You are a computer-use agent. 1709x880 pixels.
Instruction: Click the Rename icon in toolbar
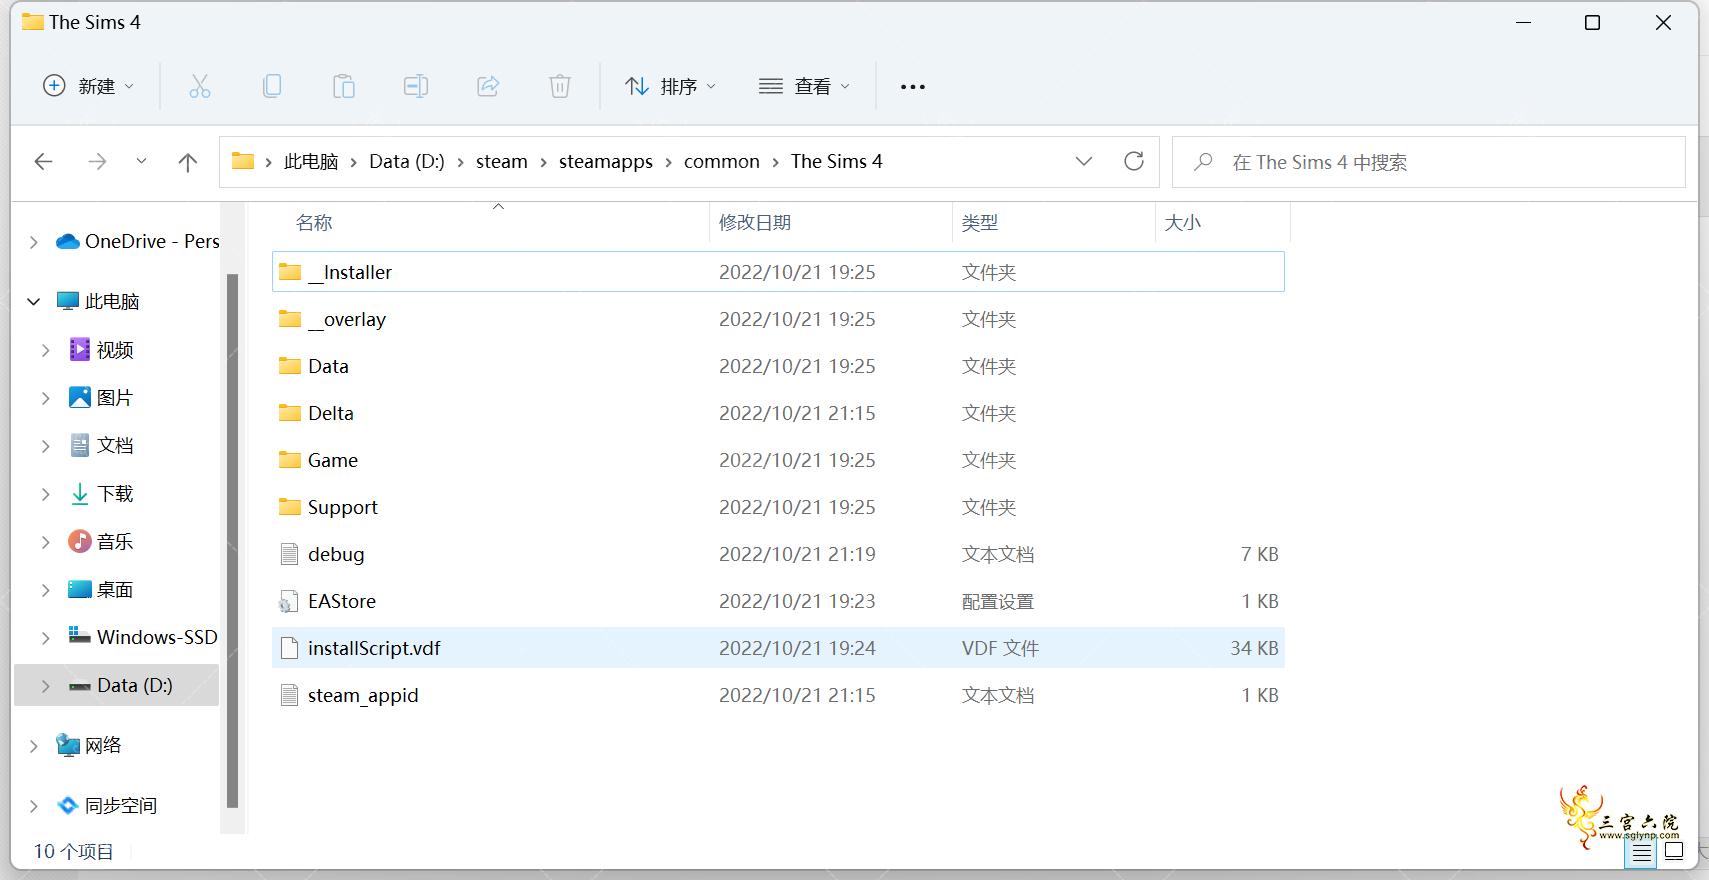point(416,86)
